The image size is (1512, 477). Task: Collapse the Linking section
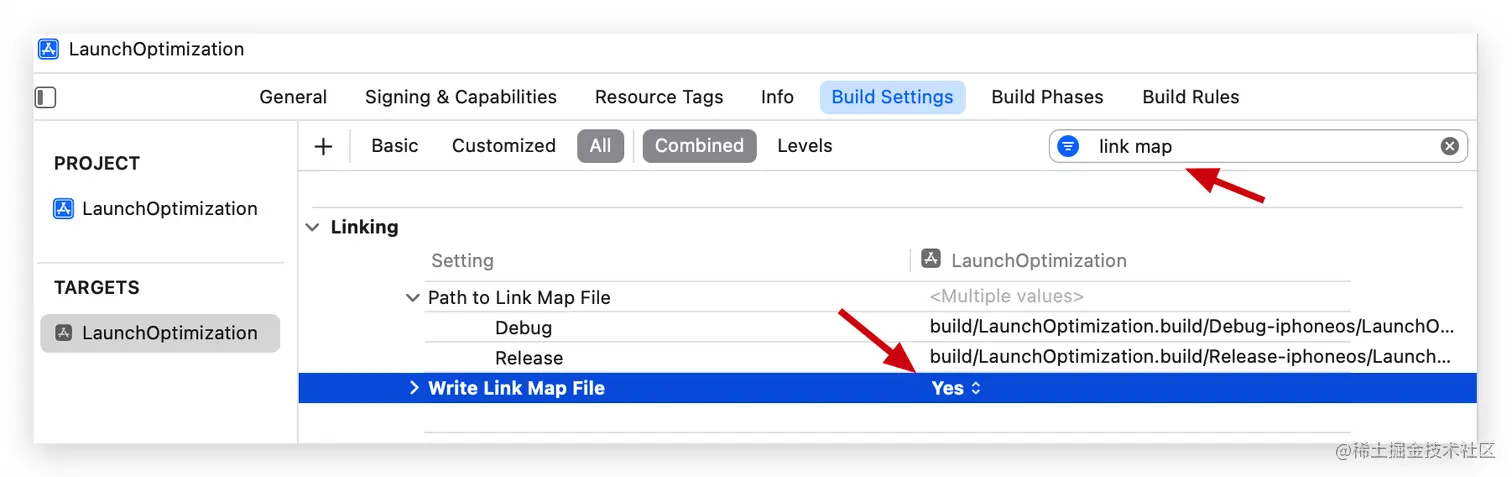point(314,227)
